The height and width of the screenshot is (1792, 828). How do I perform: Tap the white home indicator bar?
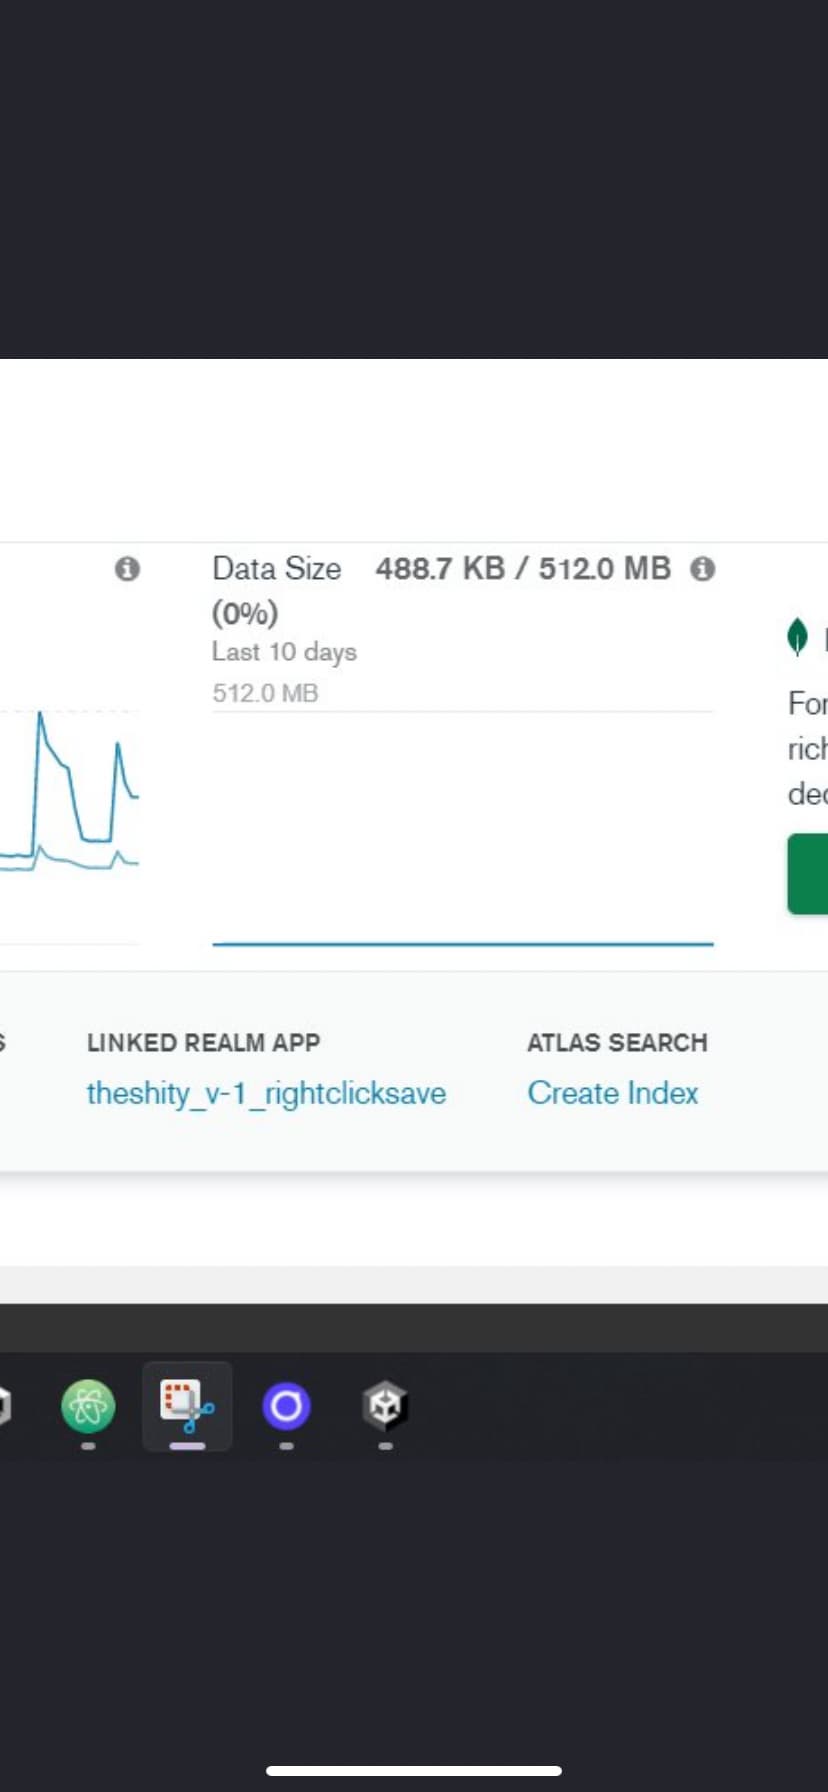[414, 1770]
